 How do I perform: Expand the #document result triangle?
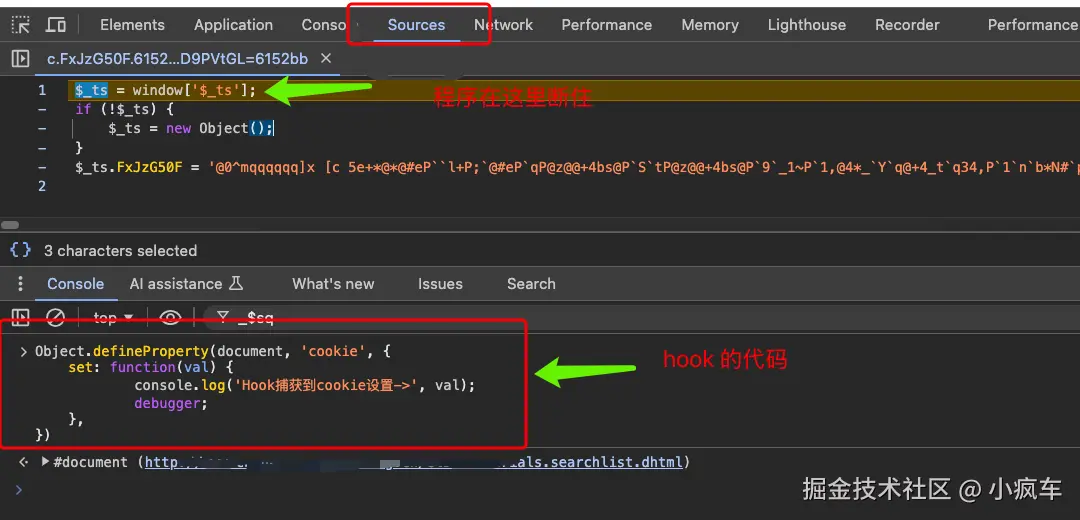45,461
